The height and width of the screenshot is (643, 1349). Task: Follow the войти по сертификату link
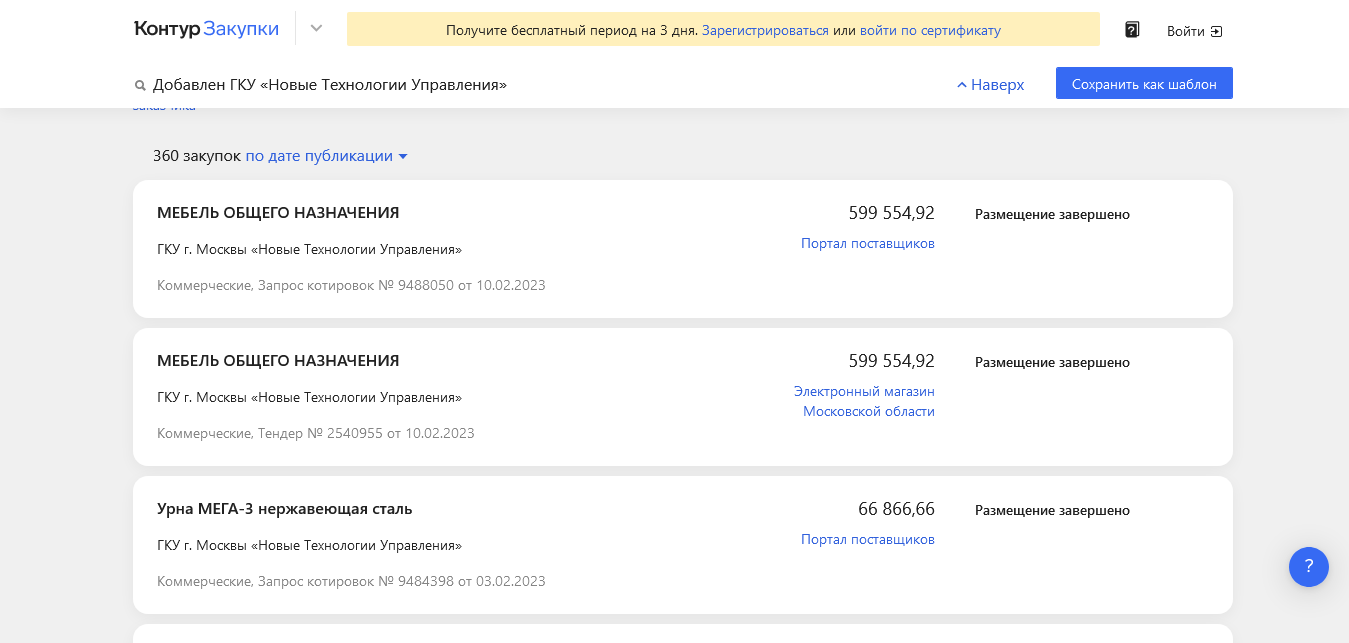930,30
